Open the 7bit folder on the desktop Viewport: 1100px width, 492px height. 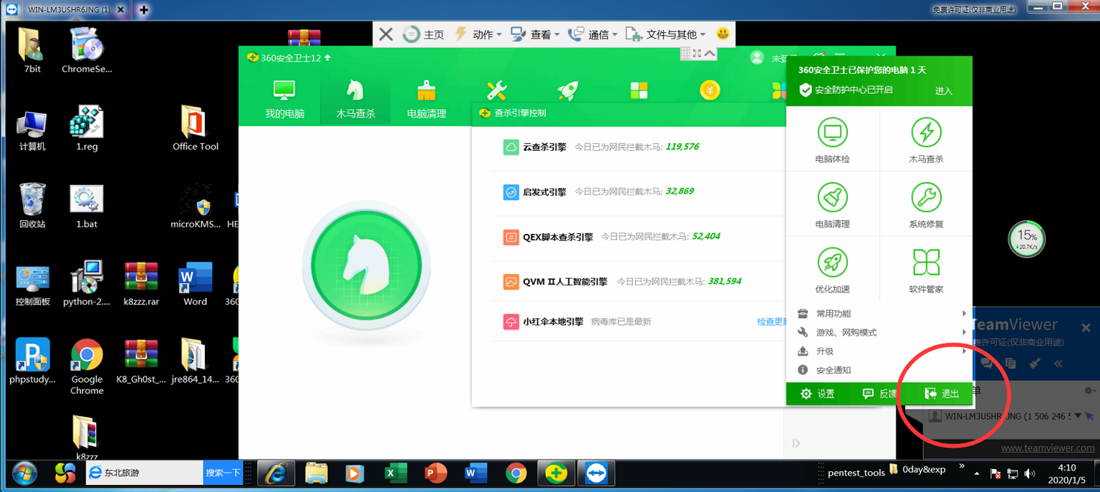pos(32,51)
